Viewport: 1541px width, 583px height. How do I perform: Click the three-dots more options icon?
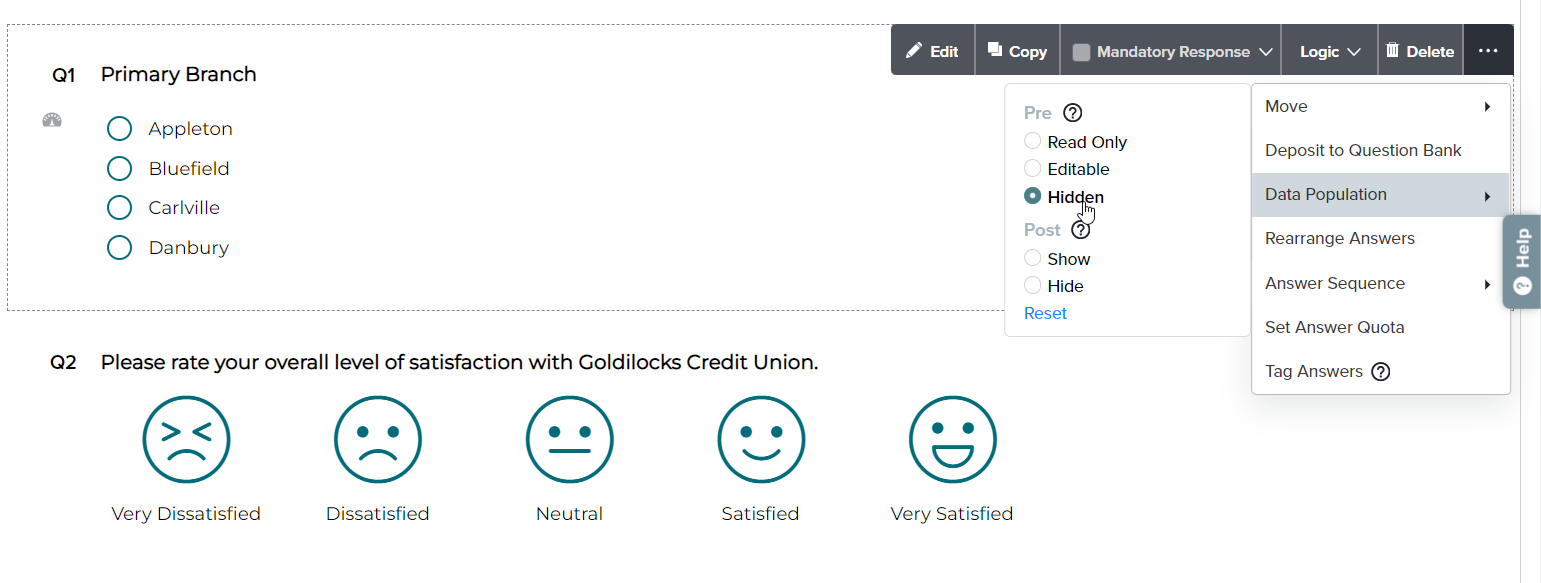point(1488,51)
